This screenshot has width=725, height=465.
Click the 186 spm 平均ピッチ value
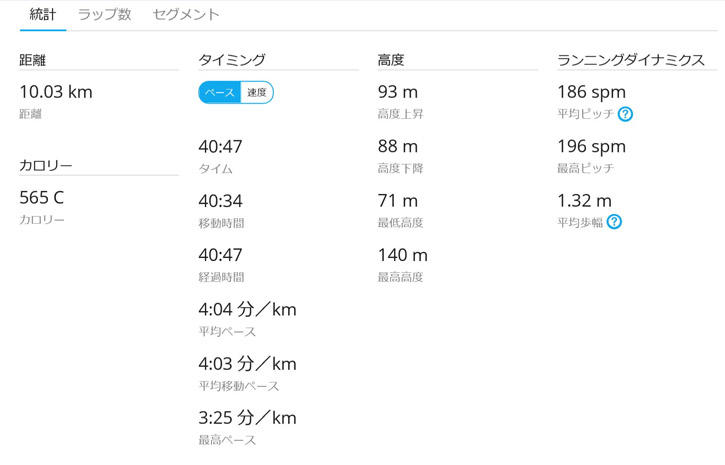click(x=591, y=92)
